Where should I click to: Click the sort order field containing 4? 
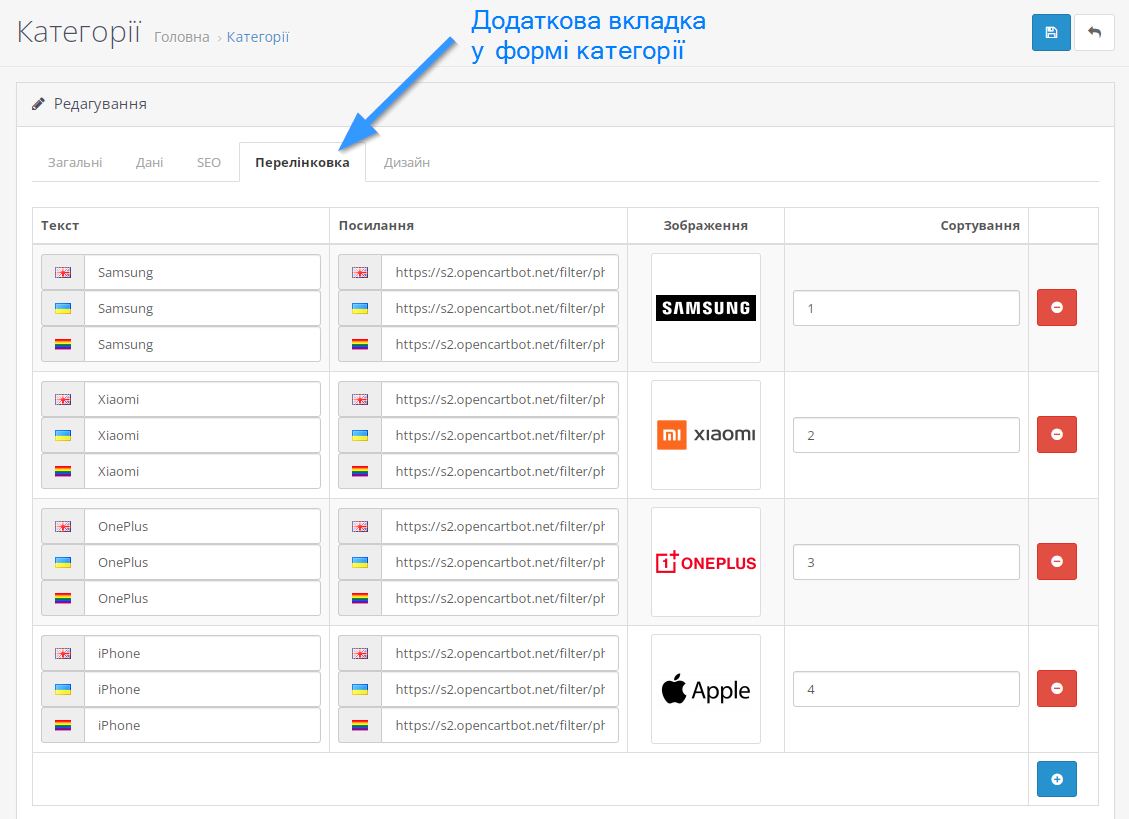[x=906, y=689]
